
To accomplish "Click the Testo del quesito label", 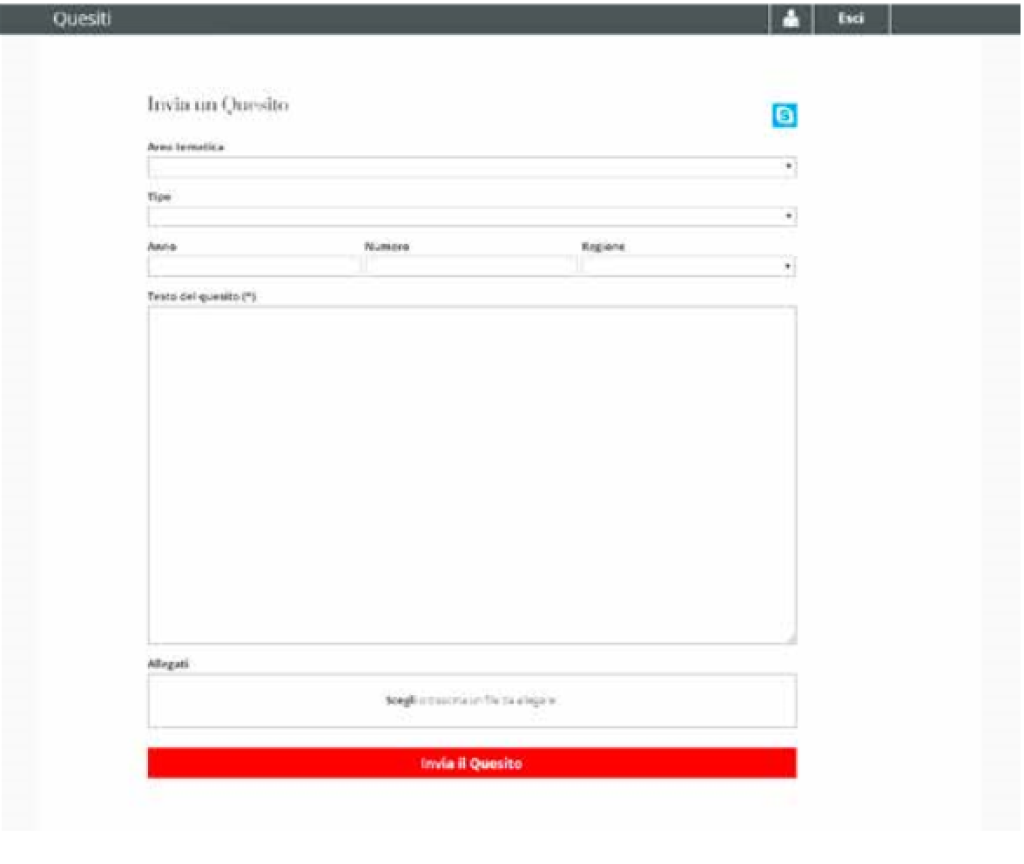I will (x=202, y=296).
